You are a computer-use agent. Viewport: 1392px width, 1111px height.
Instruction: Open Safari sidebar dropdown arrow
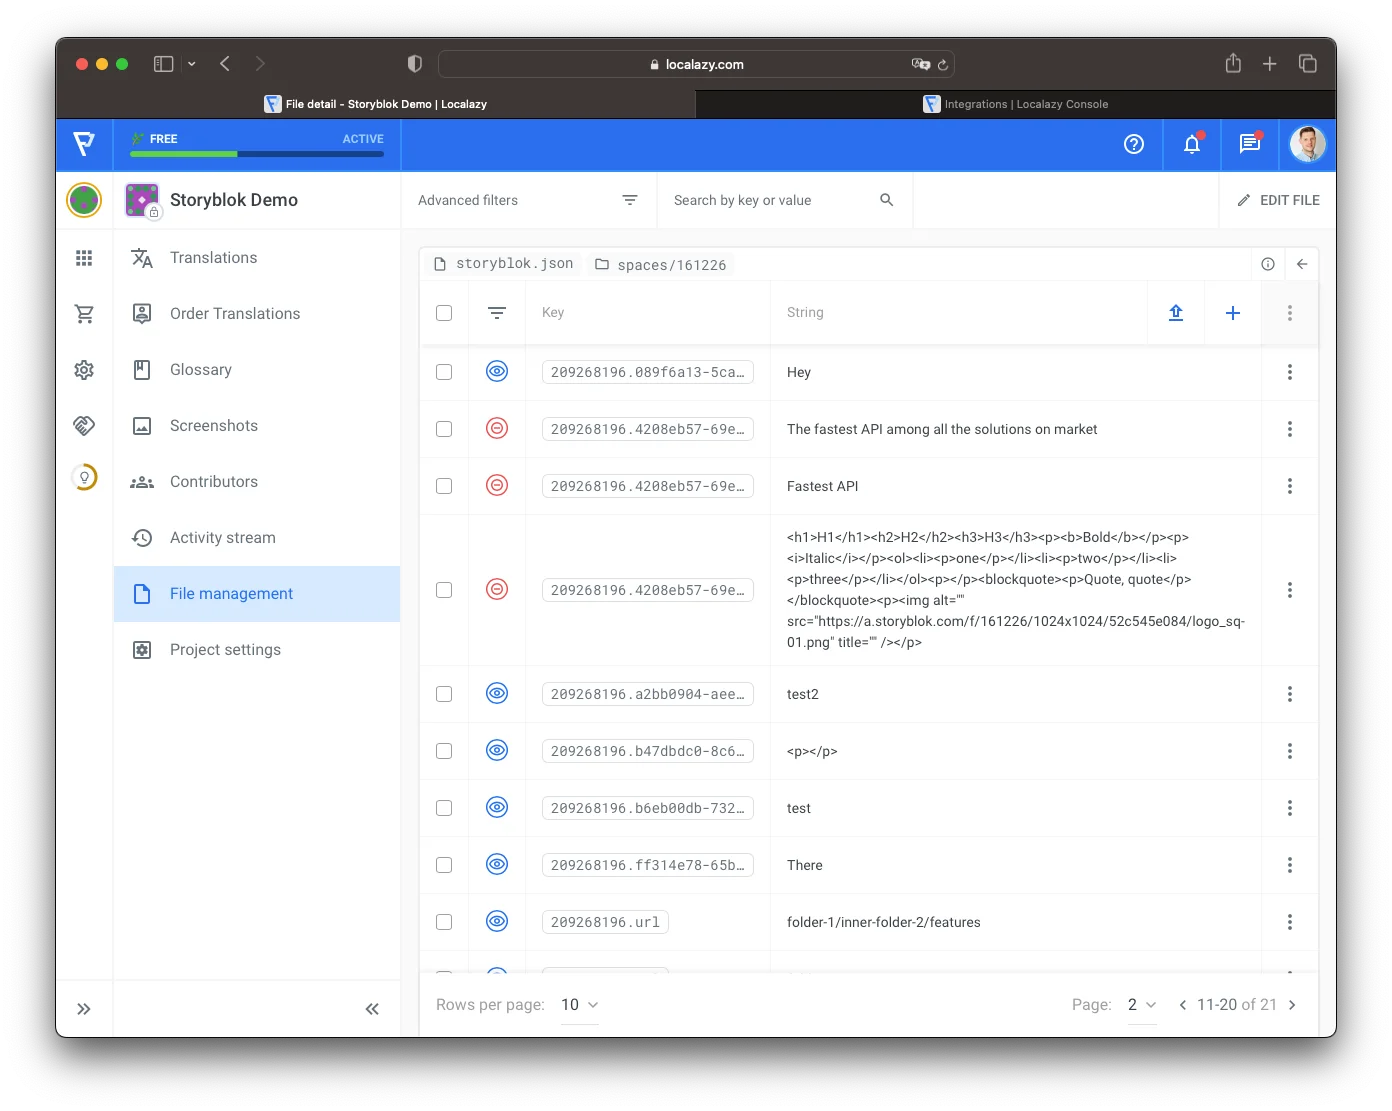[191, 64]
